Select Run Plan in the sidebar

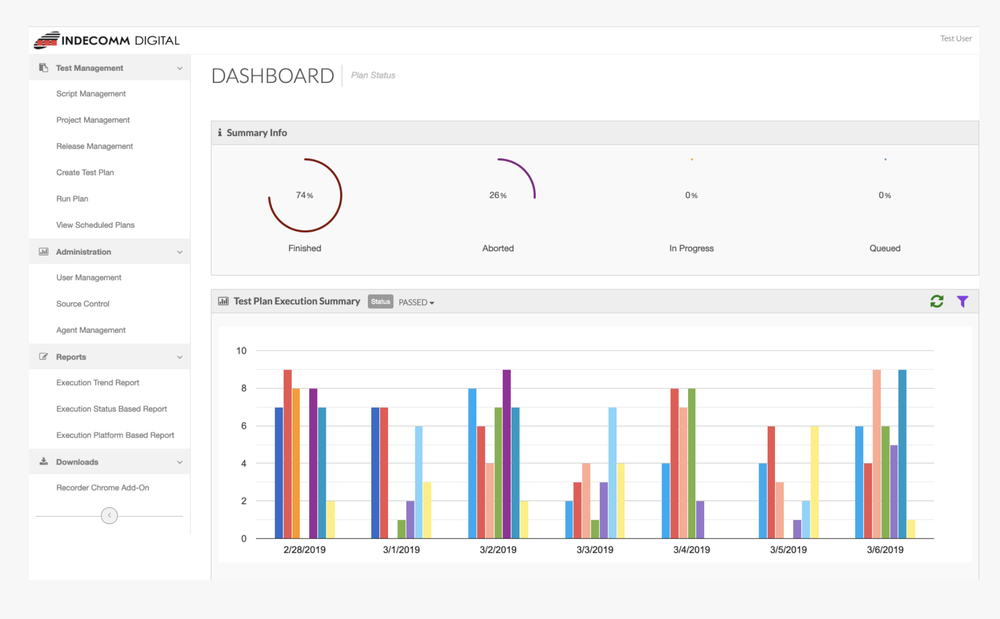coord(72,198)
